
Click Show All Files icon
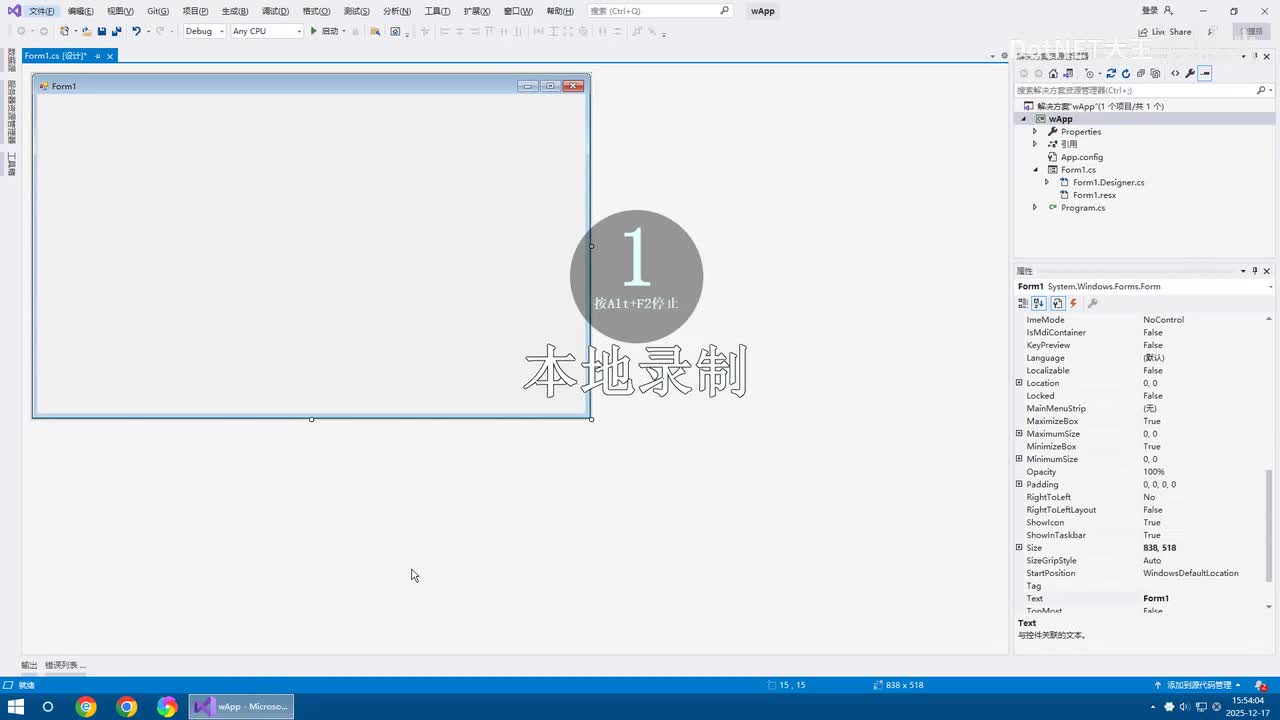click(1155, 73)
